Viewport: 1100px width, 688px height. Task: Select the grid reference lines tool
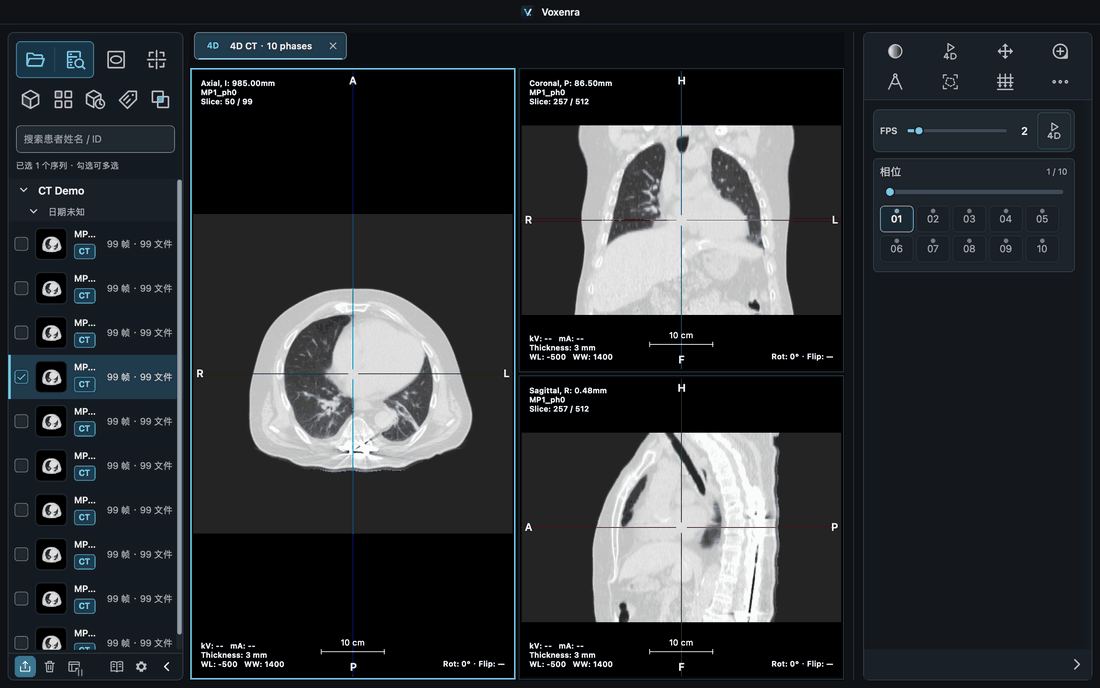(1005, 82)
